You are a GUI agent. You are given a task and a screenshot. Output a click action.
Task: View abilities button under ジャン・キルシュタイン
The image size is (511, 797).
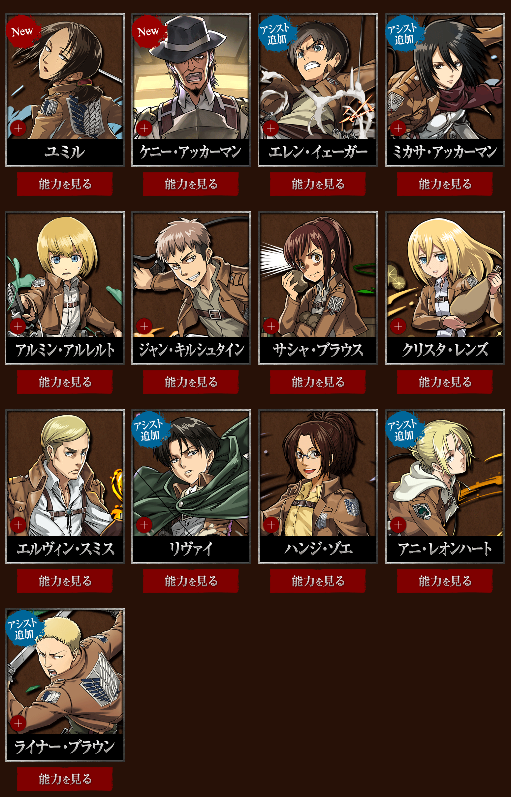191,382
